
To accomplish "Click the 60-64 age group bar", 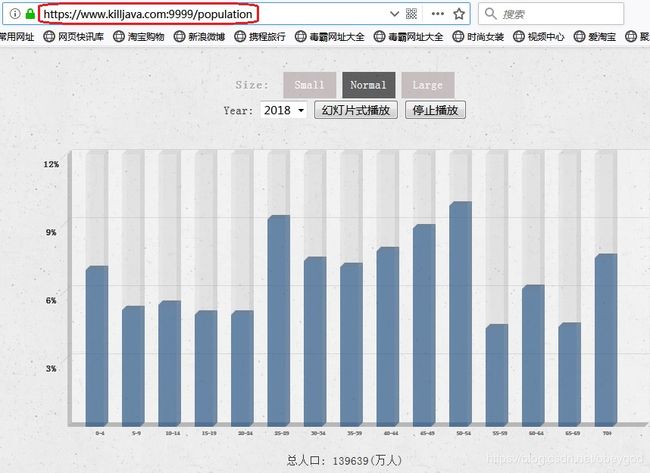I will 533,355.
